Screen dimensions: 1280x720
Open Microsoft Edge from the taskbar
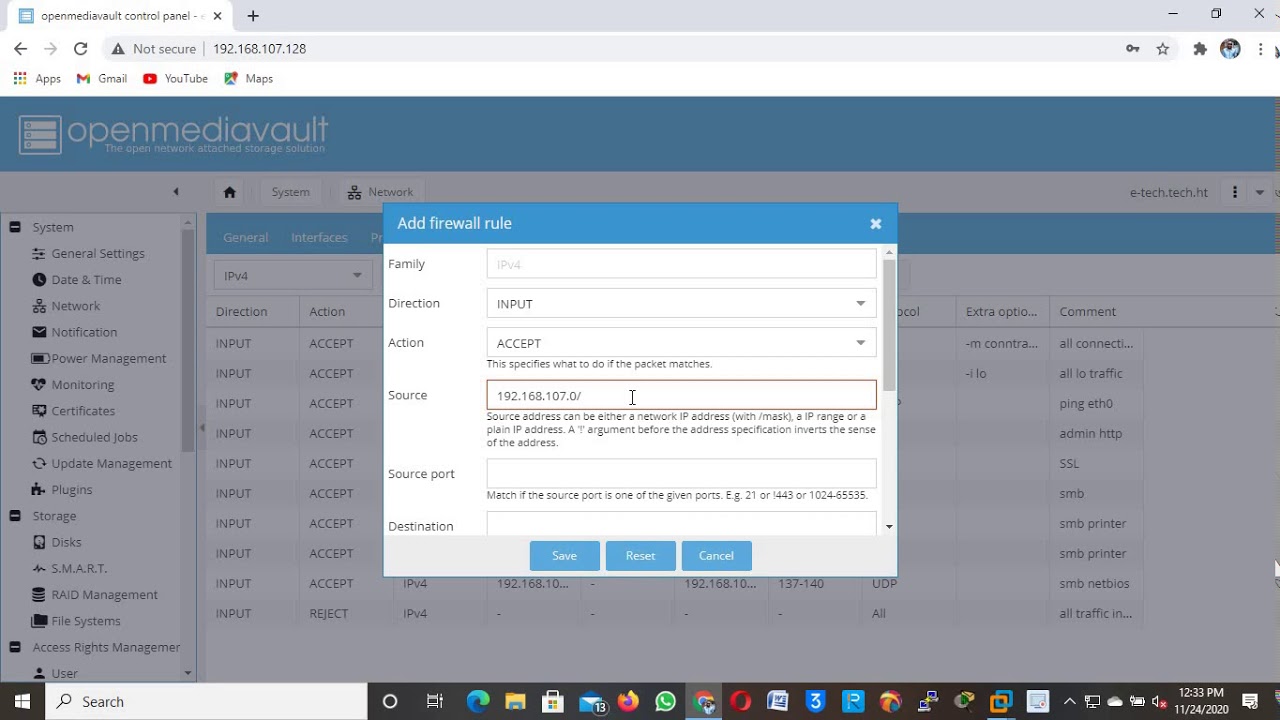(478, 701)
